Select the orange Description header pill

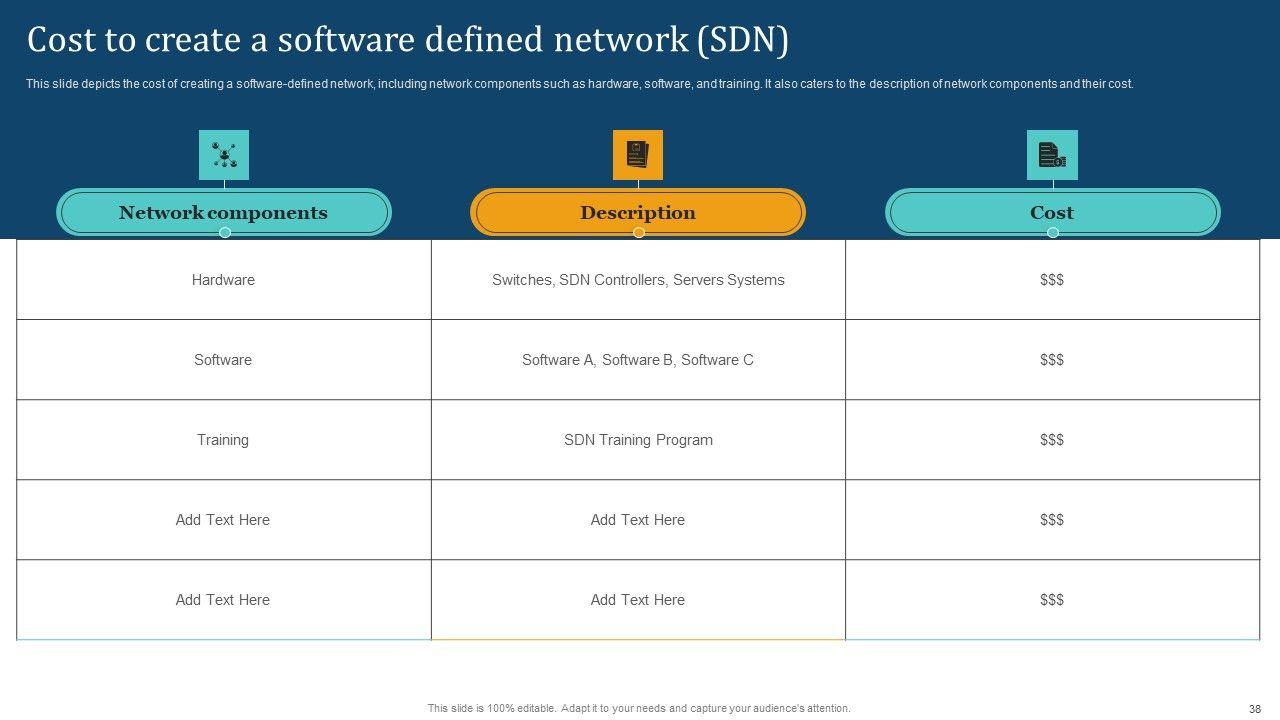[638, 212]
